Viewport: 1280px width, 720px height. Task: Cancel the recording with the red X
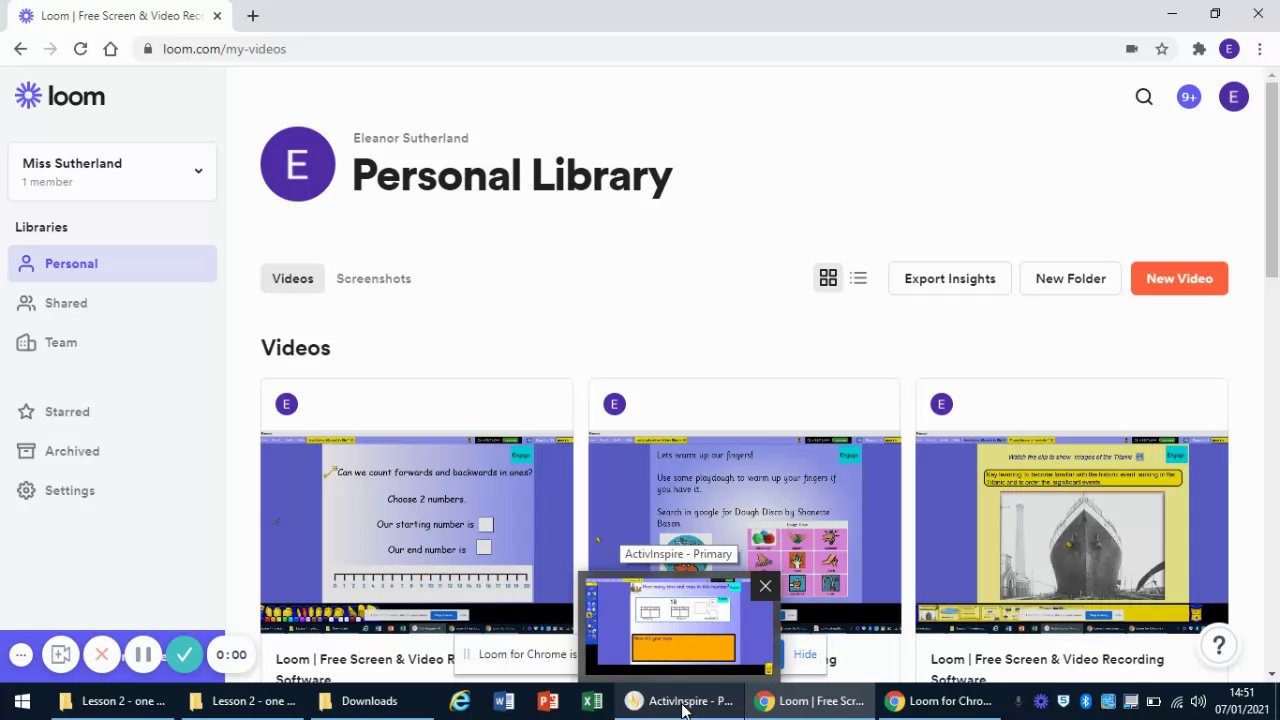coord(101,655)
